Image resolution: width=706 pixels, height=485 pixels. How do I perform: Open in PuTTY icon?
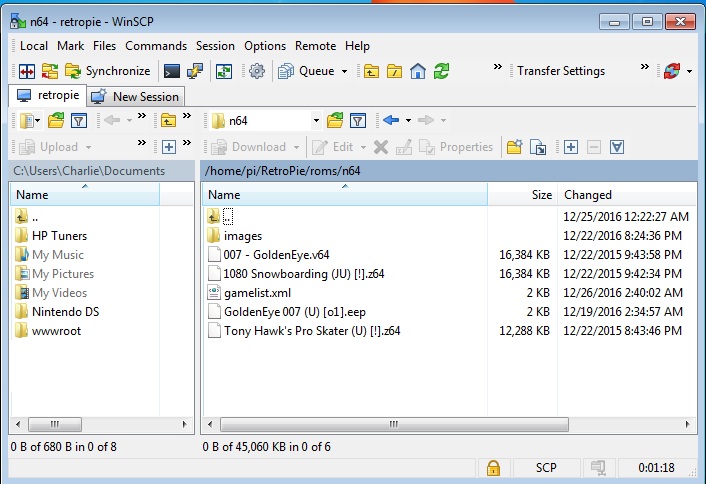(x=195, y=71)
